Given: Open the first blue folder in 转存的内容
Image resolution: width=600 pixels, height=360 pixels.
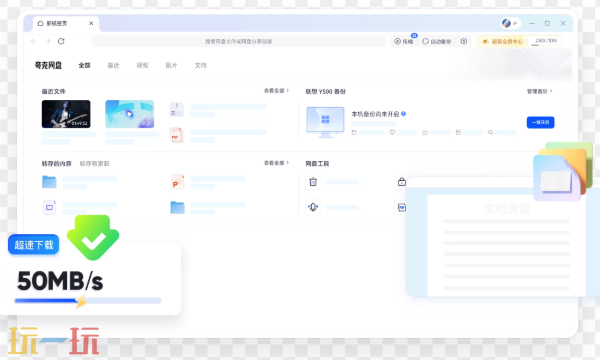Looking at the screenshot, I should [49, 182].
